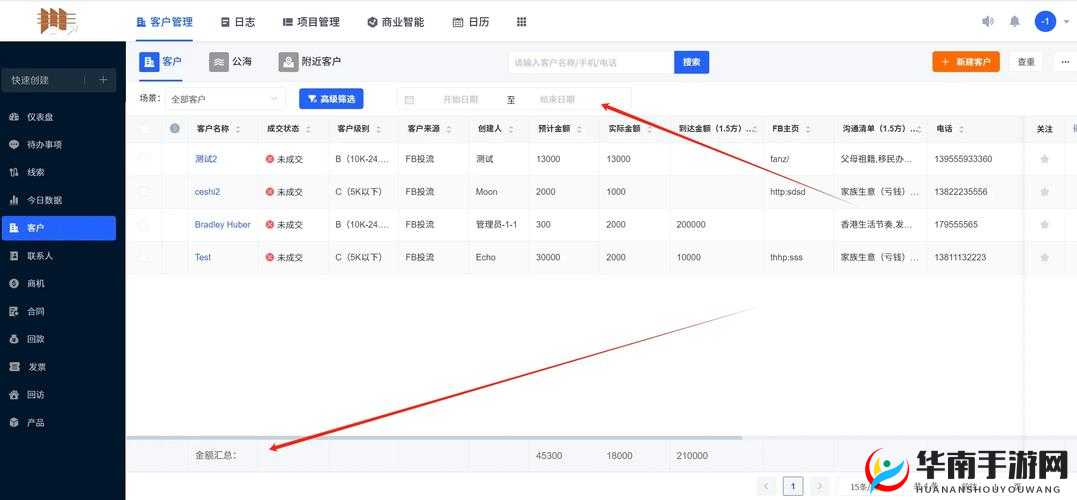The height and width of the screenshot is (500, 1077).
Task: Click the company logo at top left
Action: click(x=58, y=21)
